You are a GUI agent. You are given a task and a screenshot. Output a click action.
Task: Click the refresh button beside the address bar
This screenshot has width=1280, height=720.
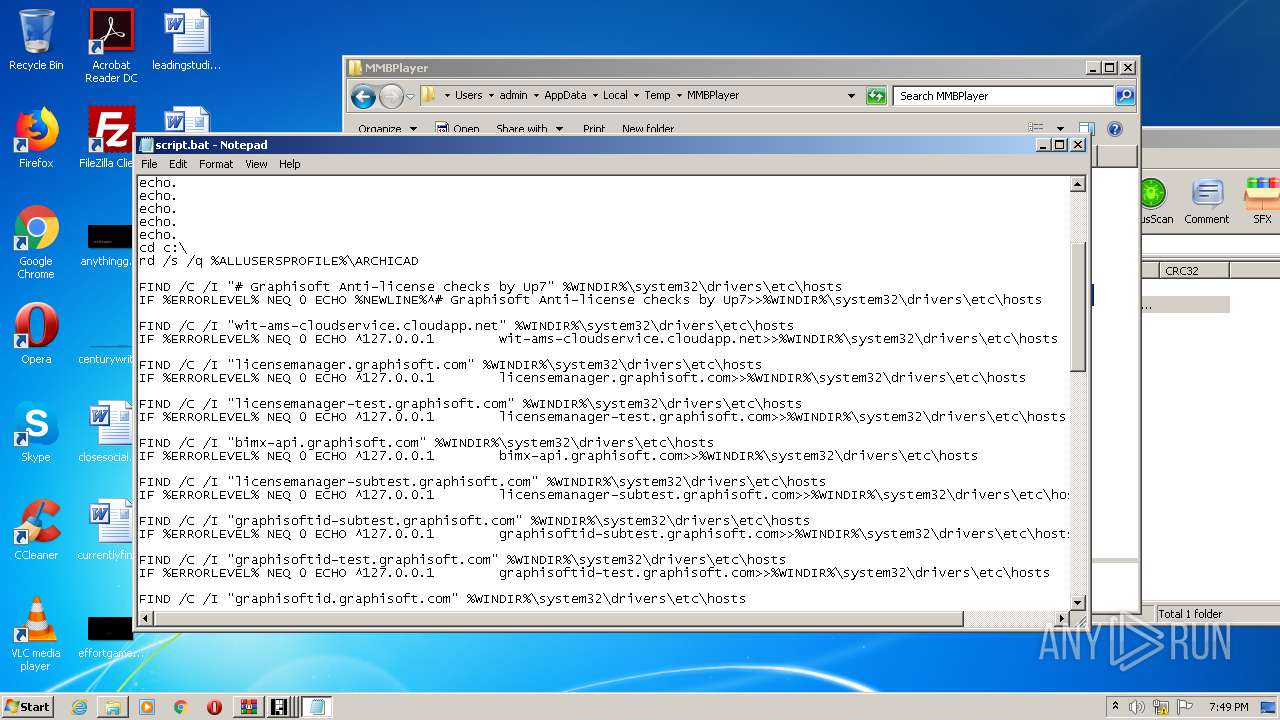tap(876, 96)
